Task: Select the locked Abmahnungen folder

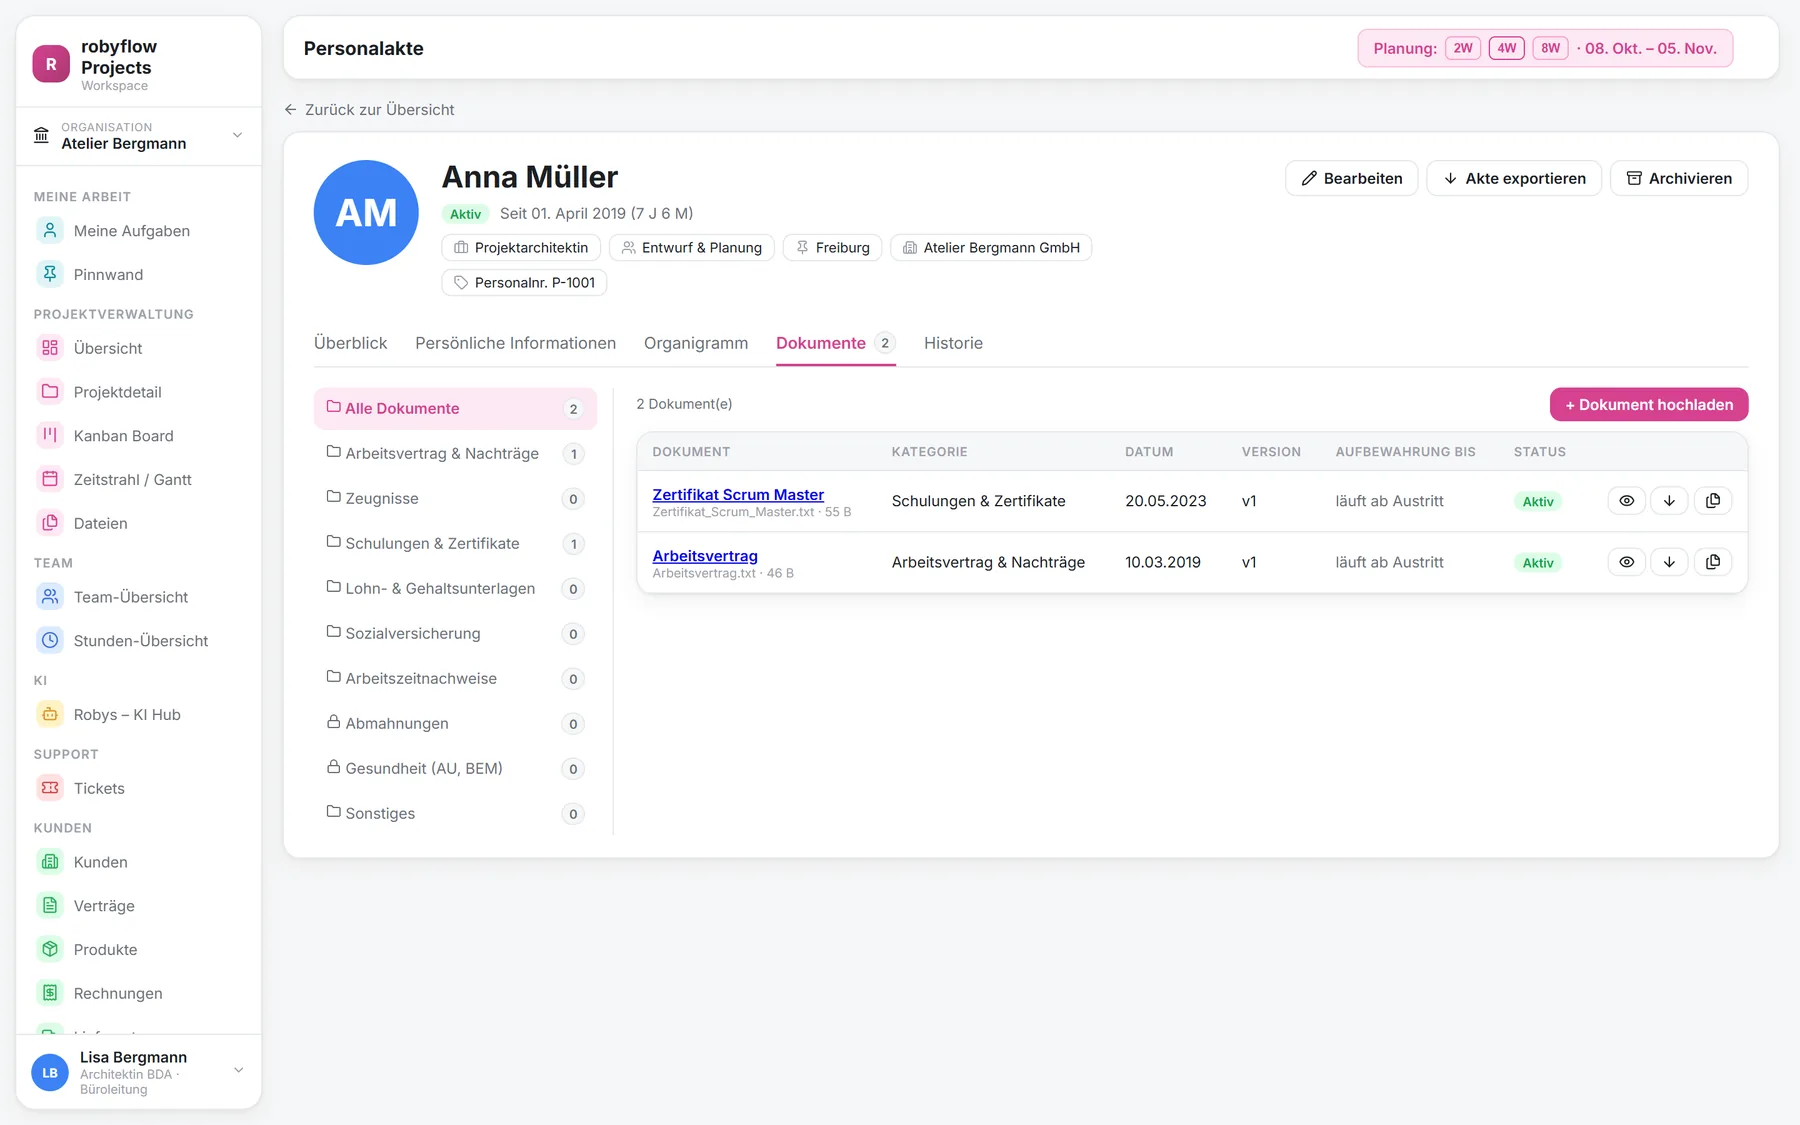Action: 455,724
